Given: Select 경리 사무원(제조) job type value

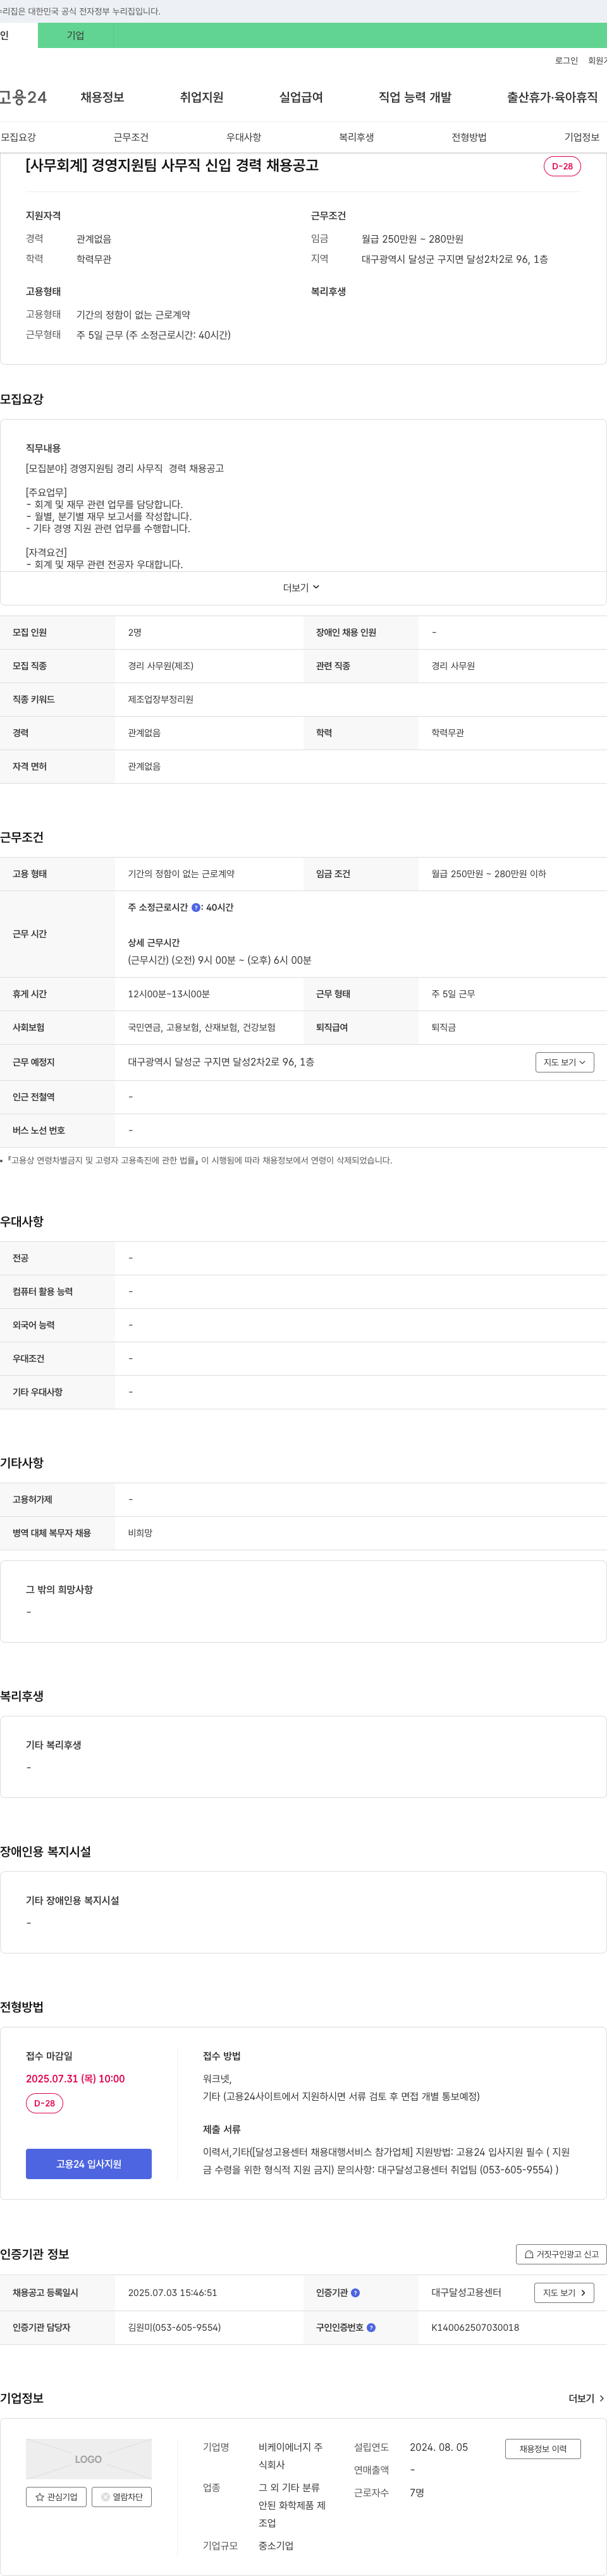Looking at the screenshot, I should (160, 666).
